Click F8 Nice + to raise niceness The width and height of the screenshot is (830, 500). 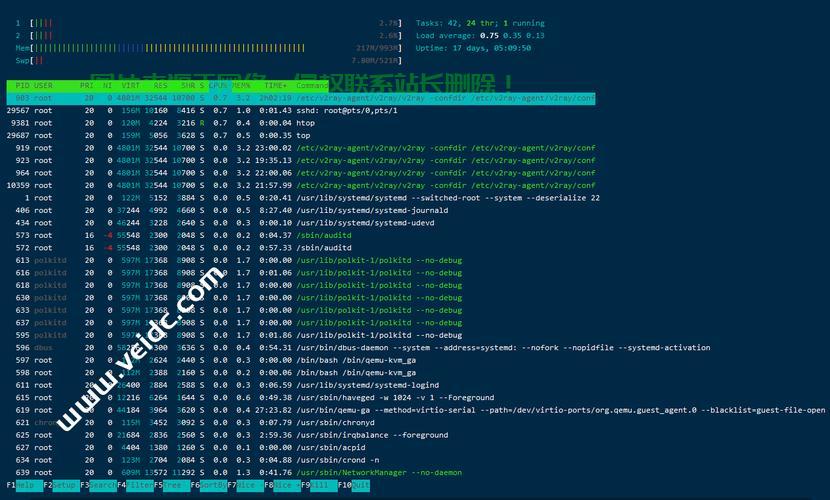click(282, 485)
